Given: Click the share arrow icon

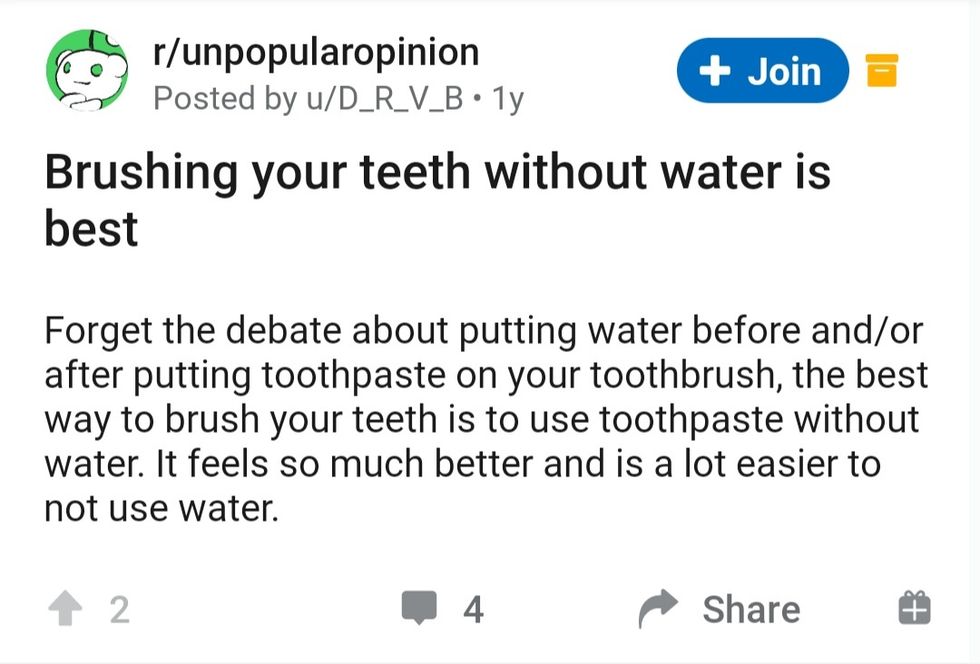Looking at the screenshot, I should tap(658, 609).
